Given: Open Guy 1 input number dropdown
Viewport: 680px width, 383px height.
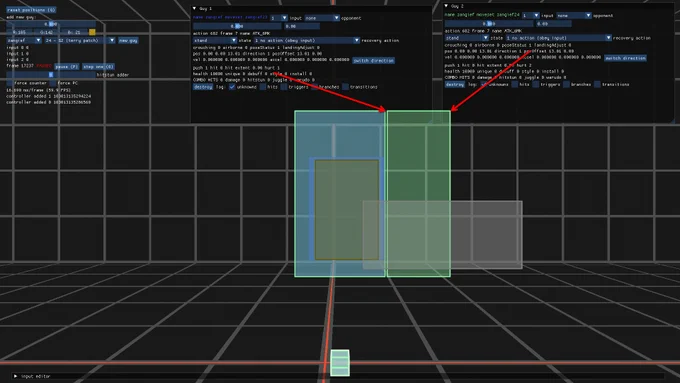Looking at the screenshot, I should 279,18.
